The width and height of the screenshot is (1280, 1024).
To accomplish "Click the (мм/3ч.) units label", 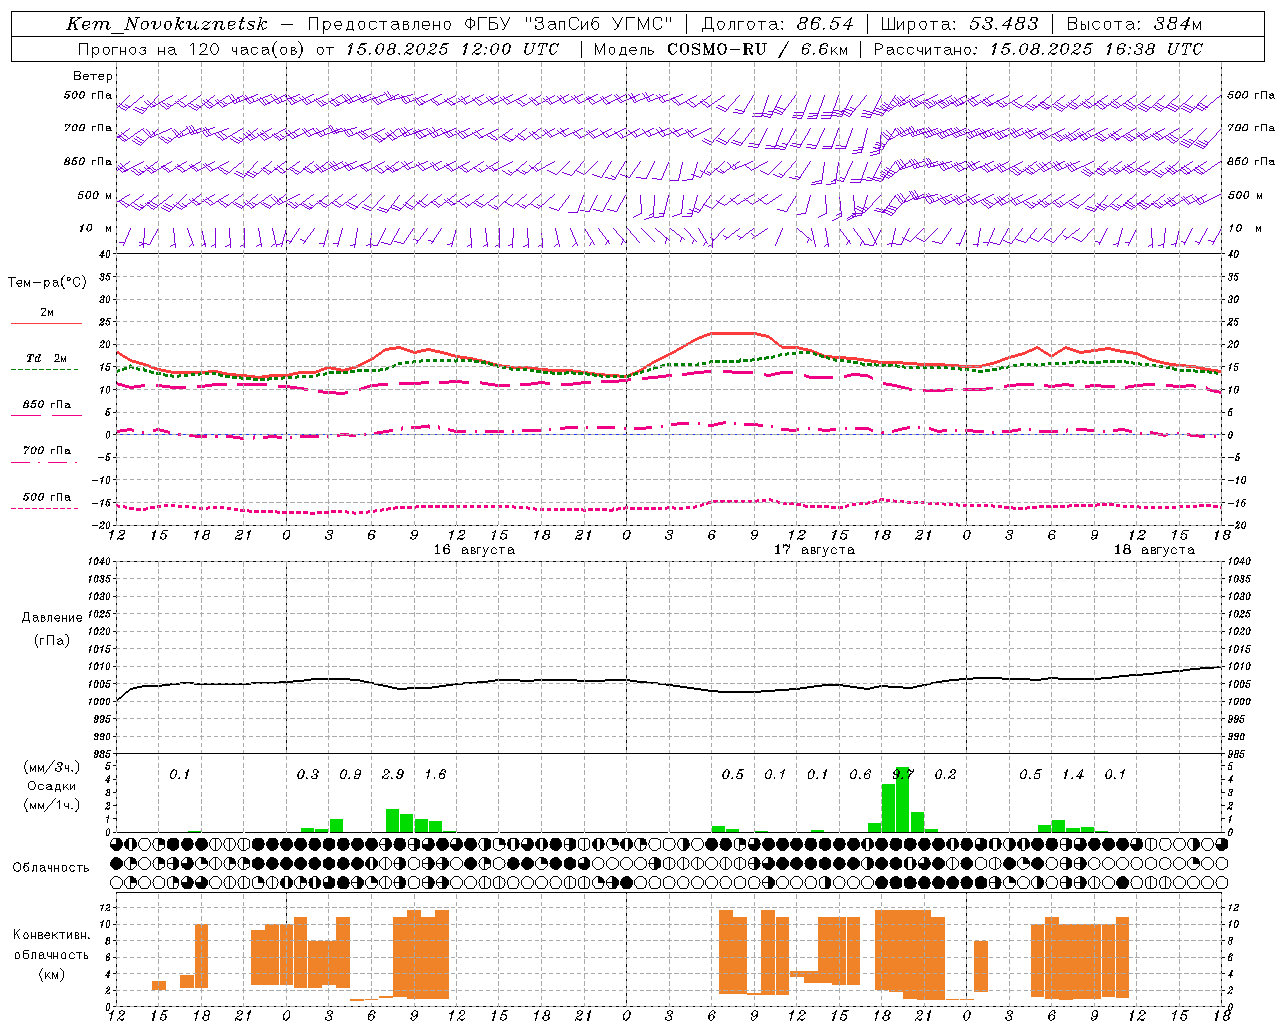I will tap(52, 768).
